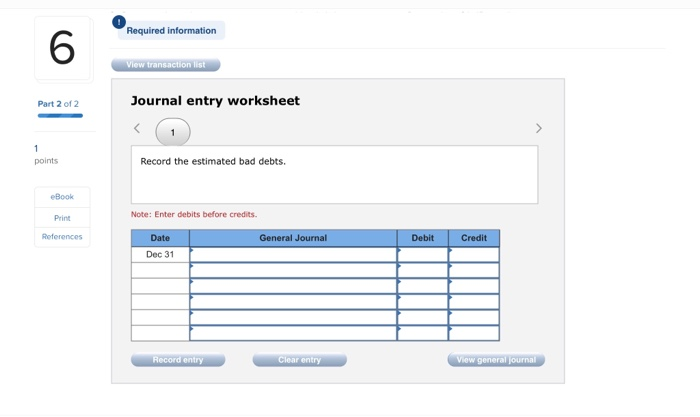Click the Print link
The width and height of the screenshot is (700, 417).
(x=62, y=218)
